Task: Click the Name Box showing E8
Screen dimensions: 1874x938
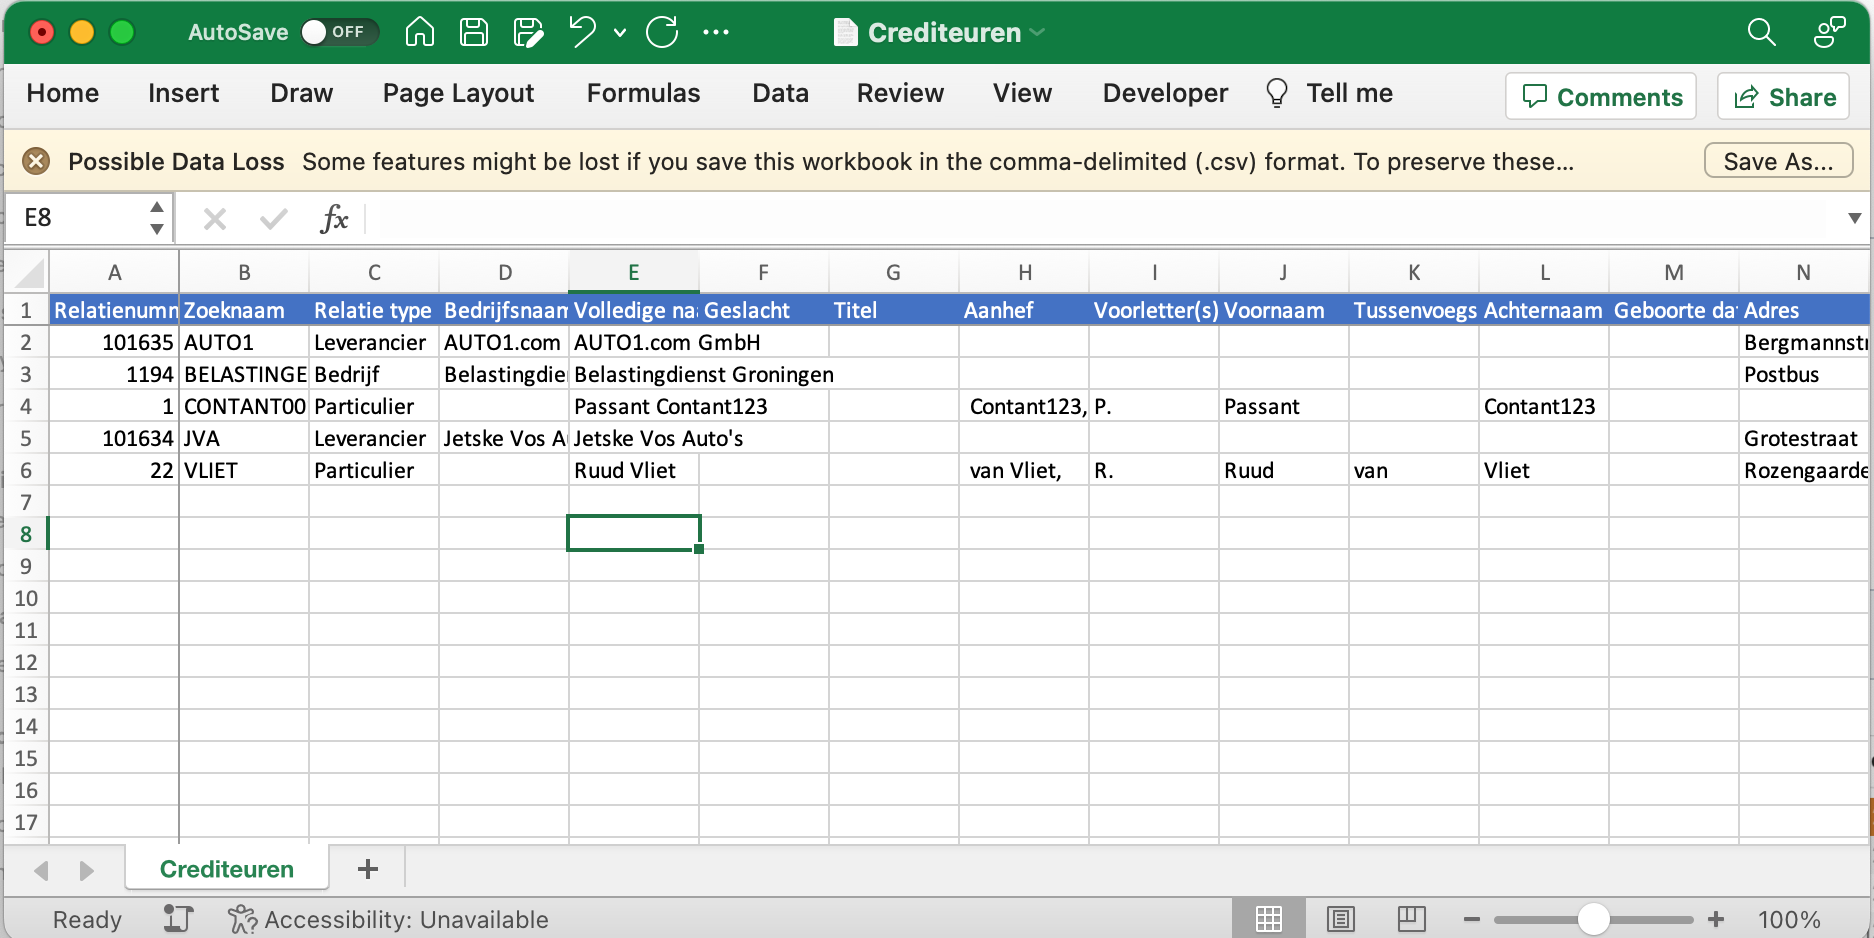Action: (x=80, y=218)
